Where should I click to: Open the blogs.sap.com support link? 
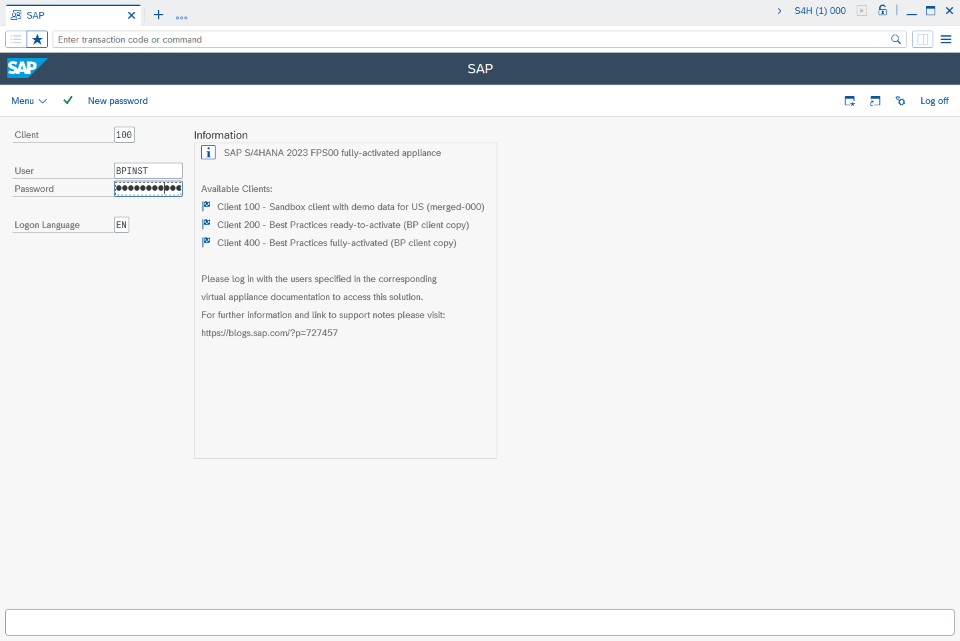[268, 332]
